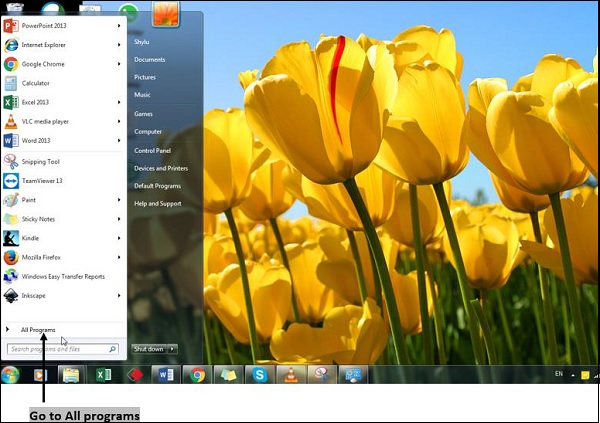This screenshot has height=423, width=600.
Task: Open the Shut down options arrow
Action: click(x=173, y=349)
